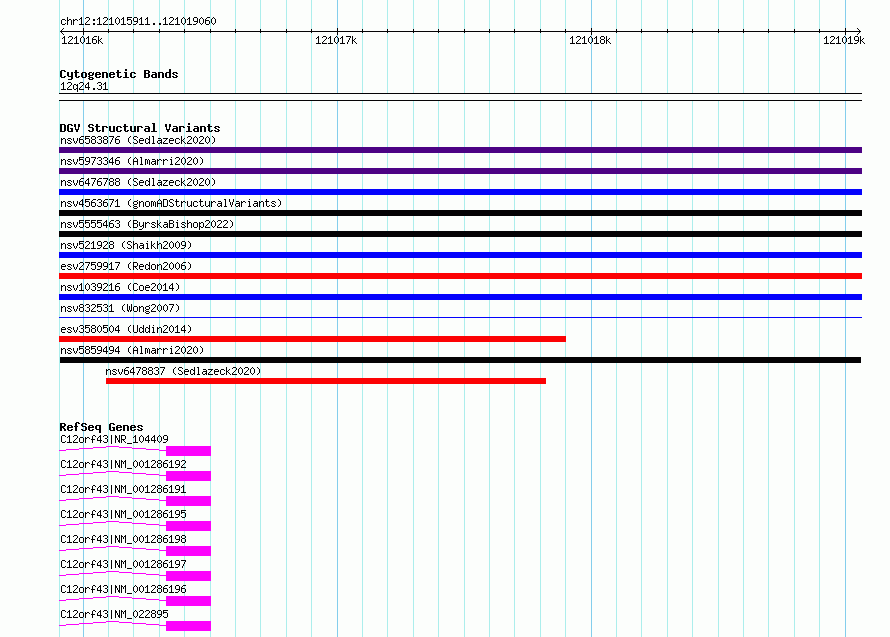This screenshot has height=637, width=890.
Task: Click the magenta exon block of NM_001286195
Action: 188,526
